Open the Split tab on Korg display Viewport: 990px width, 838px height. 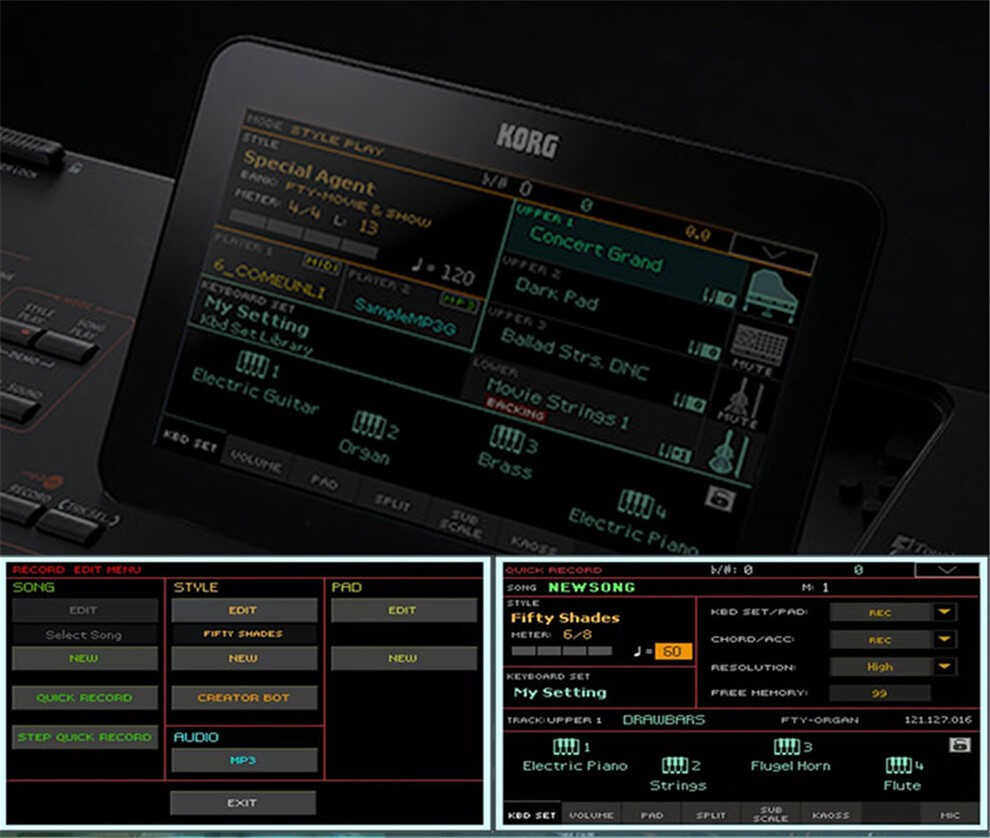click(x=392, y=502)
